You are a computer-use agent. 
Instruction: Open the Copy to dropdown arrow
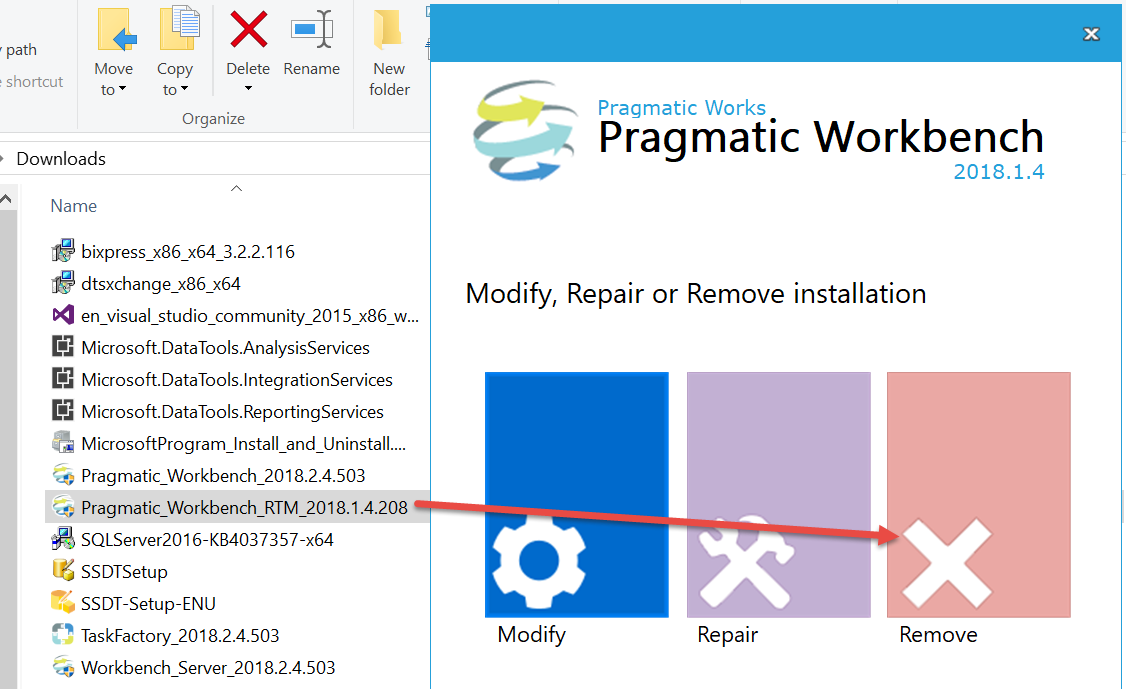(184, 90)
